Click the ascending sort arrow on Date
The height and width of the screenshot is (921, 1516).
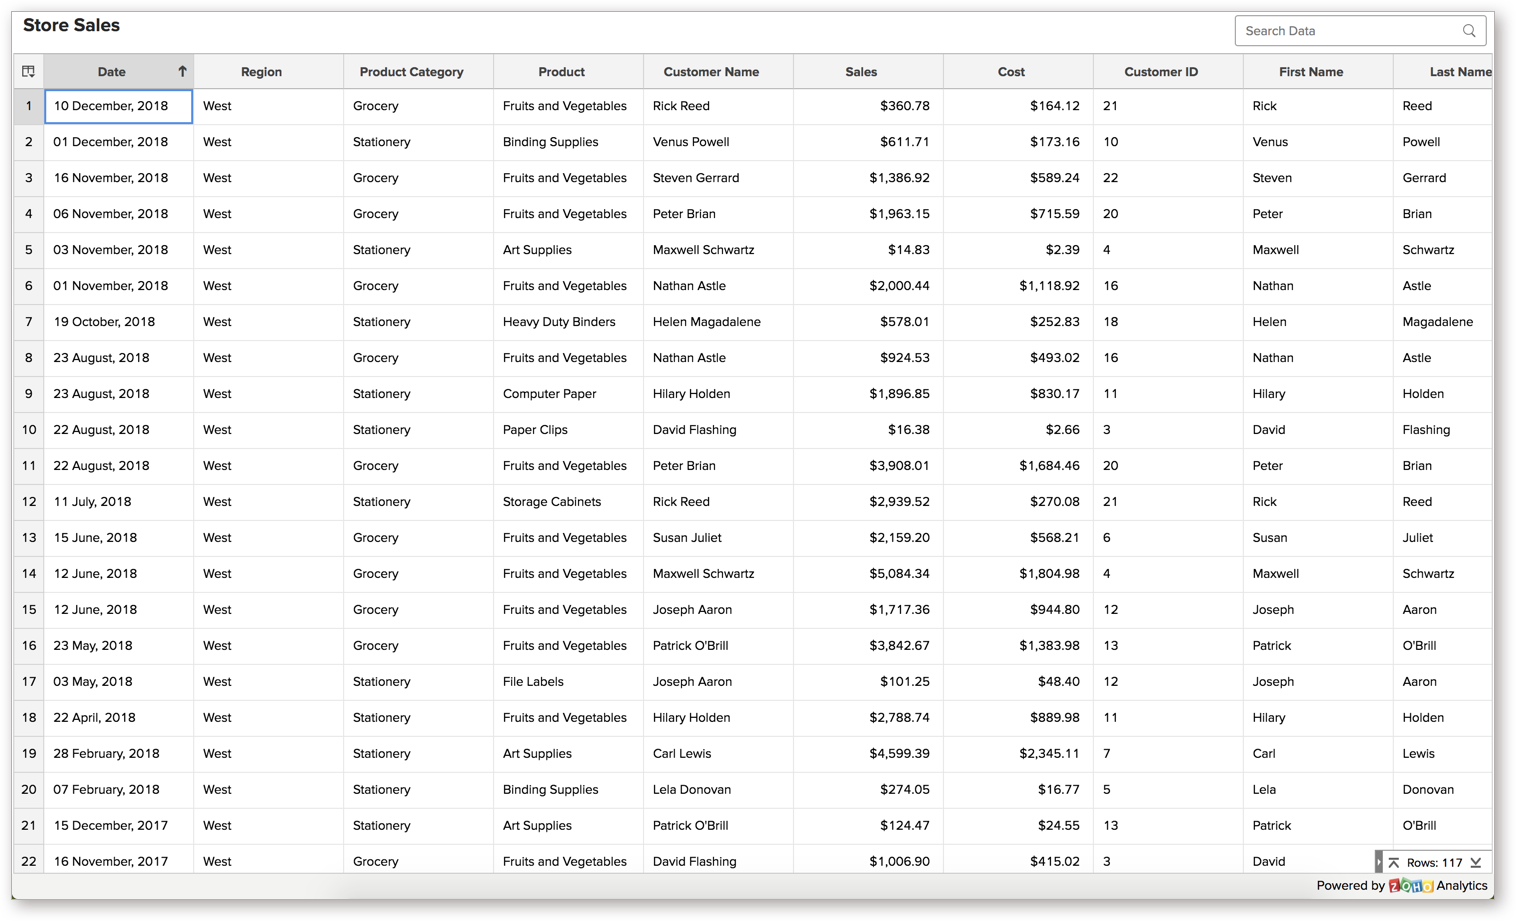[x=182, y=71]
